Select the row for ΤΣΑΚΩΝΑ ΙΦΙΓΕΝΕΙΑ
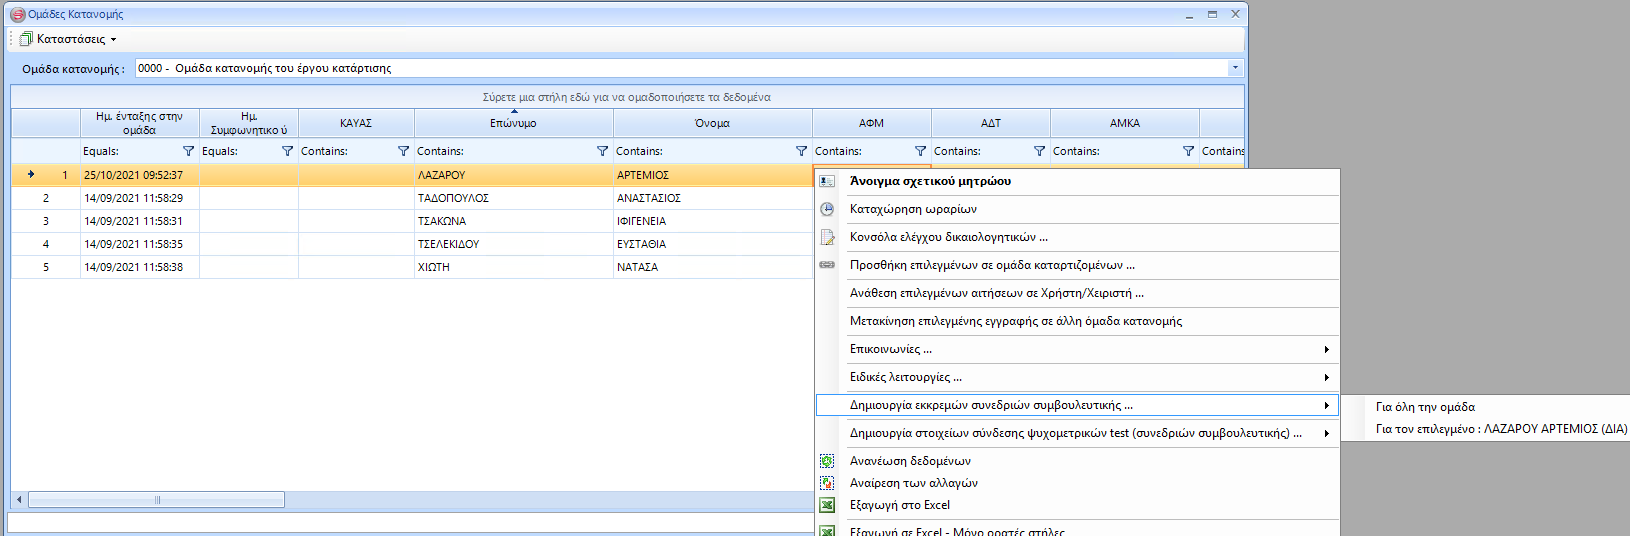The width and height of the screenshot is (1630, 536). pos(441,221)
